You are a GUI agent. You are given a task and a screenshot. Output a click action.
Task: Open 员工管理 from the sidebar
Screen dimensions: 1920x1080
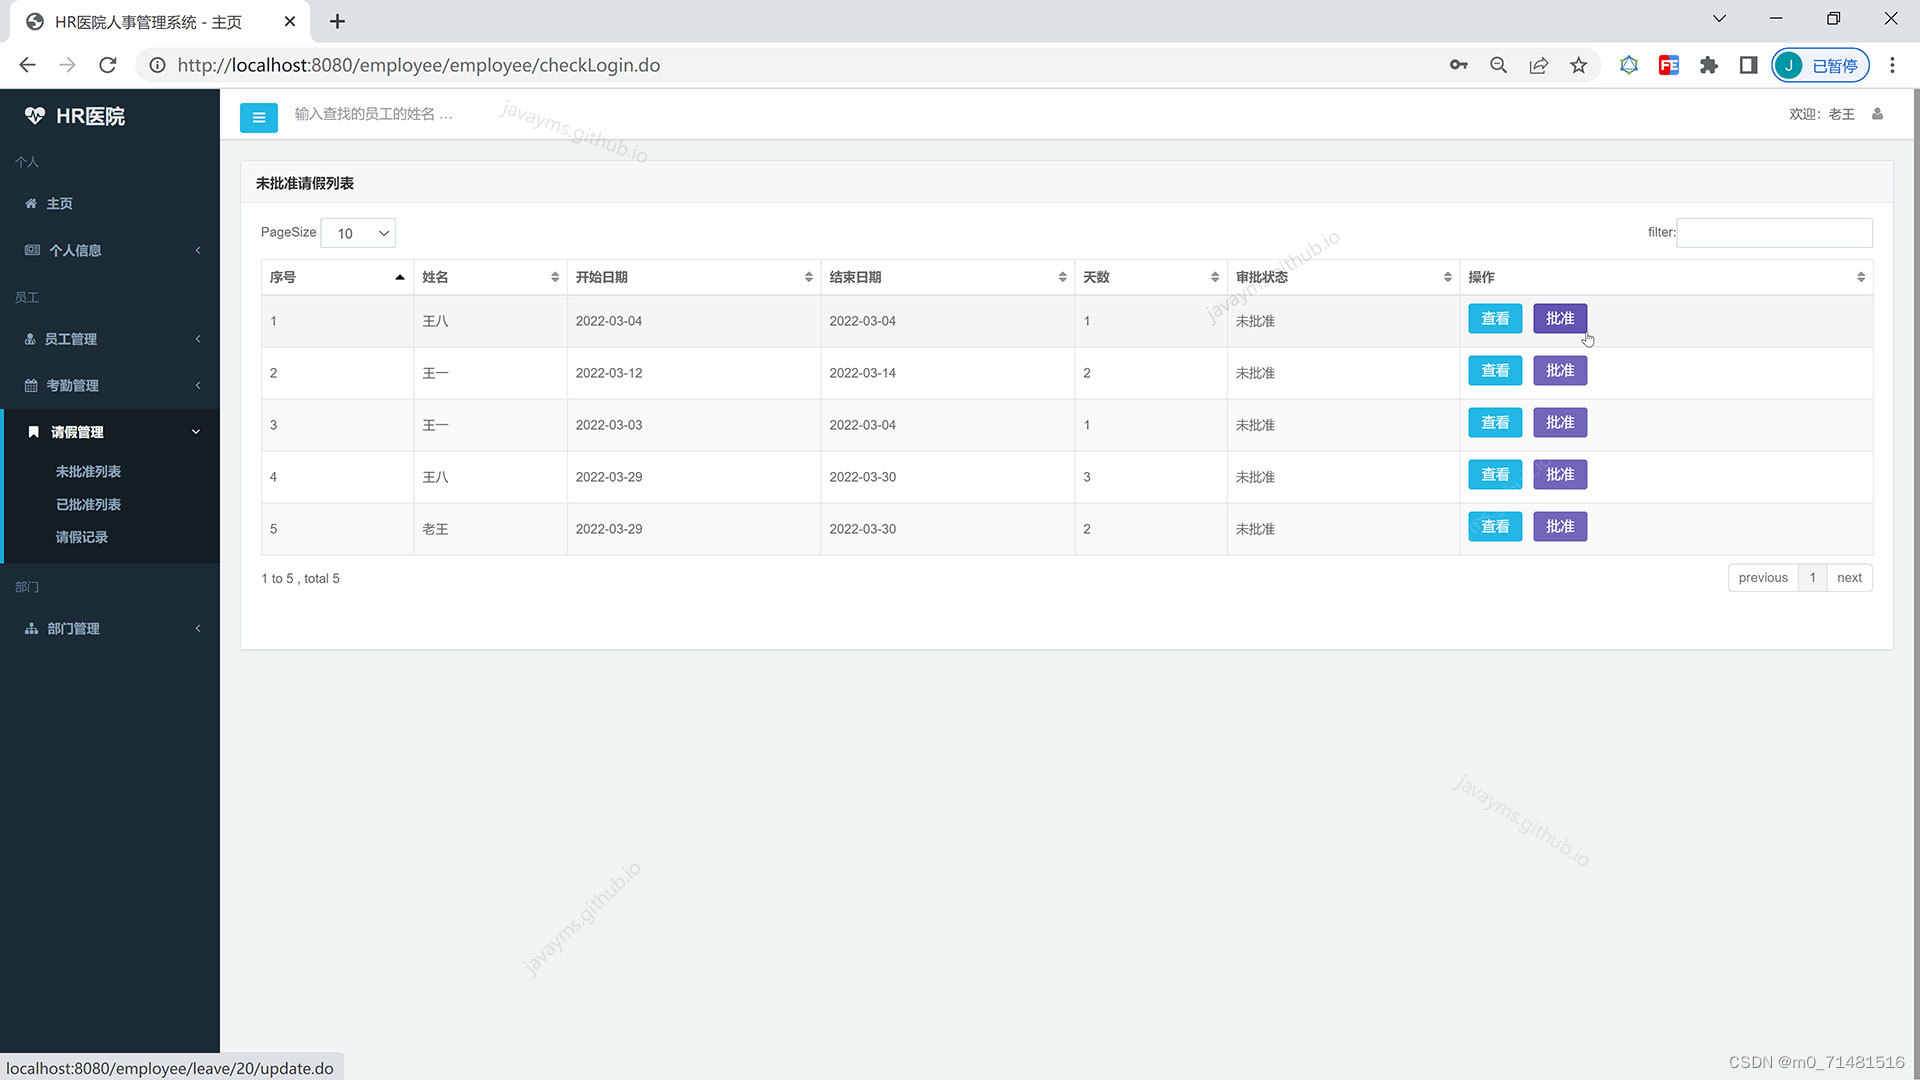(70, 339)
